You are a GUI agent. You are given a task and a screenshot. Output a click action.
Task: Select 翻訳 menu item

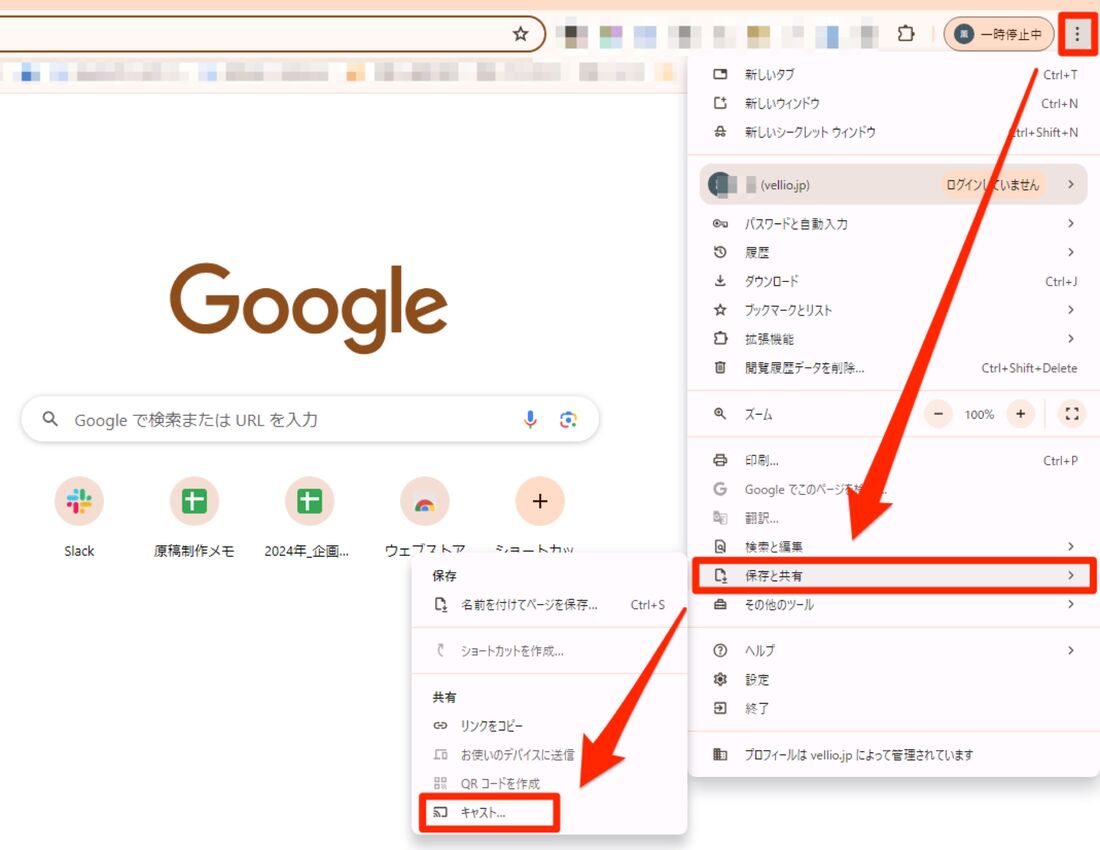893,518
